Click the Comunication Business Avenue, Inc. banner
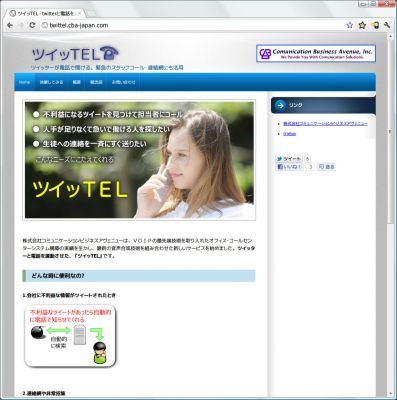The image size is (397, 400). (x=316, y=54)
